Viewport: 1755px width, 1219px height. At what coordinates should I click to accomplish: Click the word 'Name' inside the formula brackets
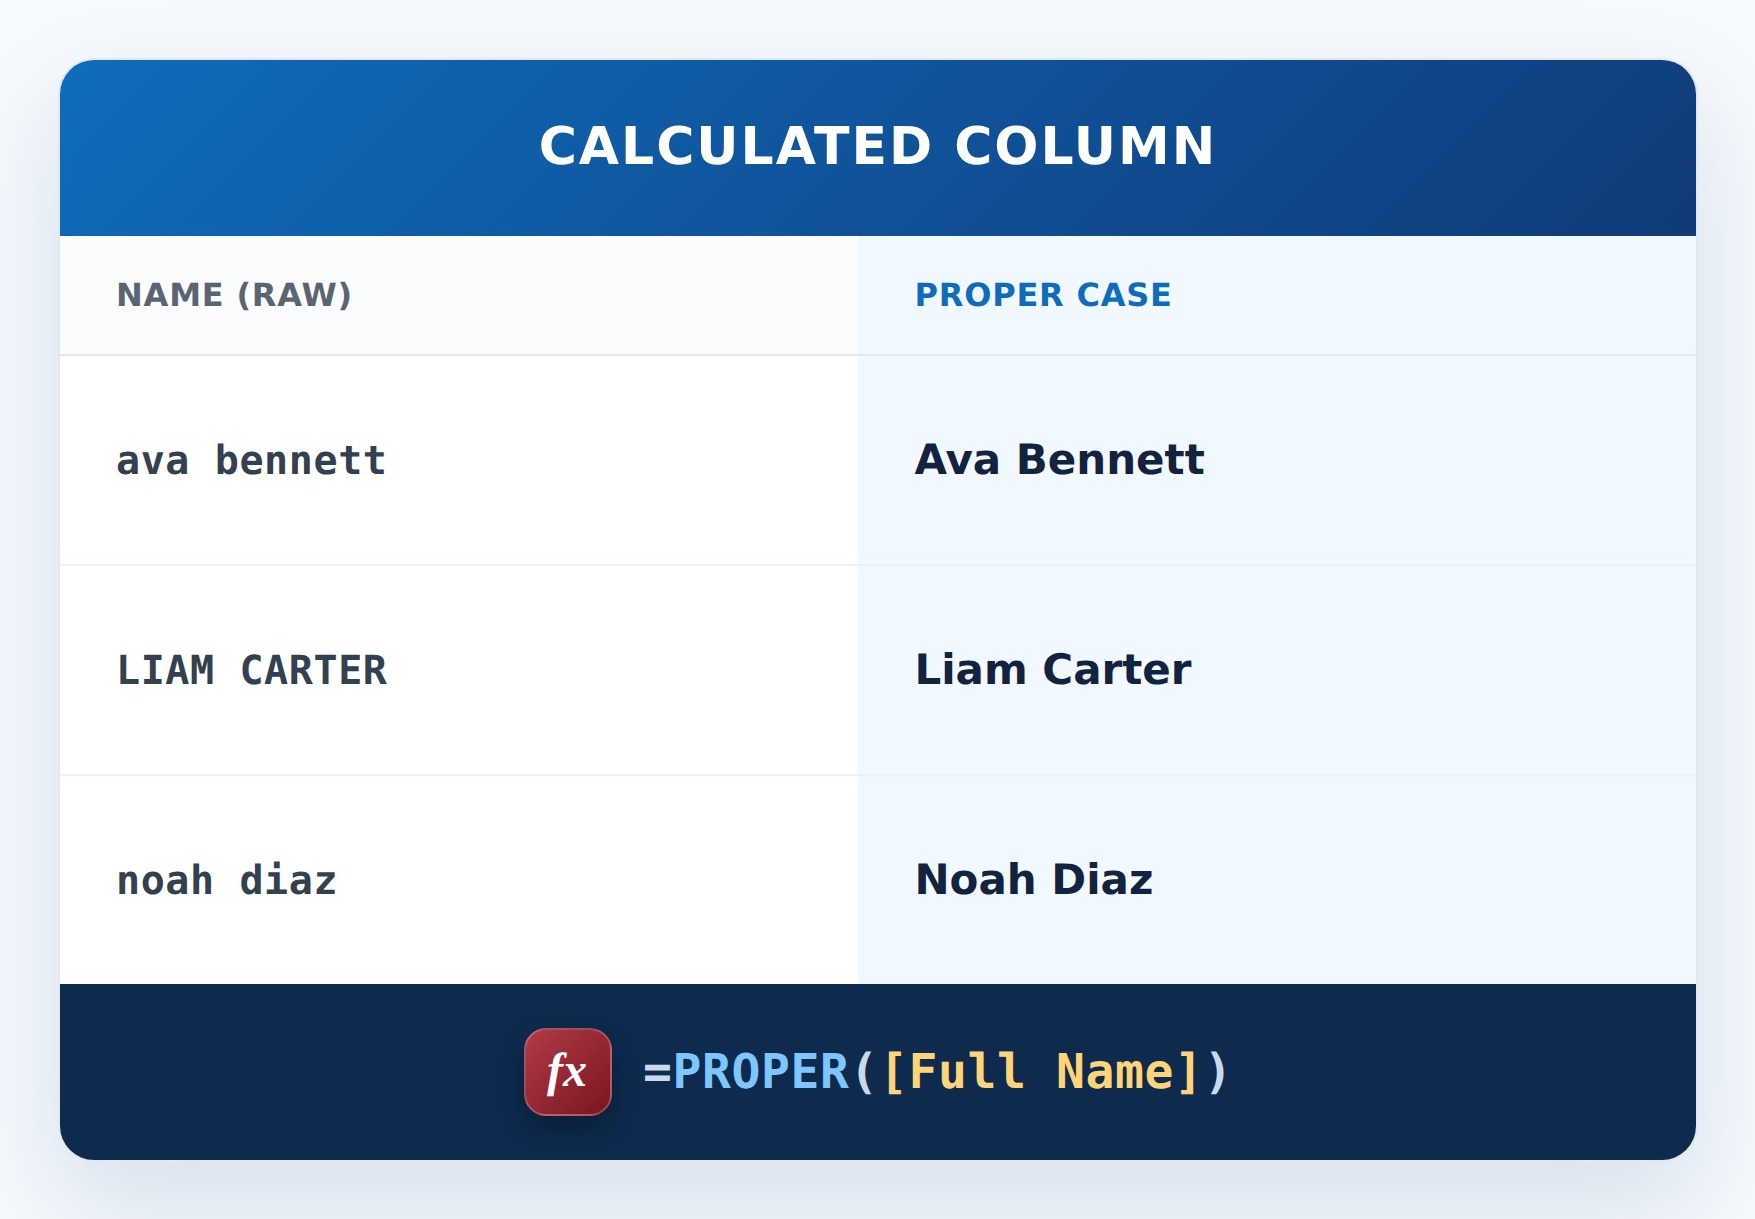pos(1114,1072)
